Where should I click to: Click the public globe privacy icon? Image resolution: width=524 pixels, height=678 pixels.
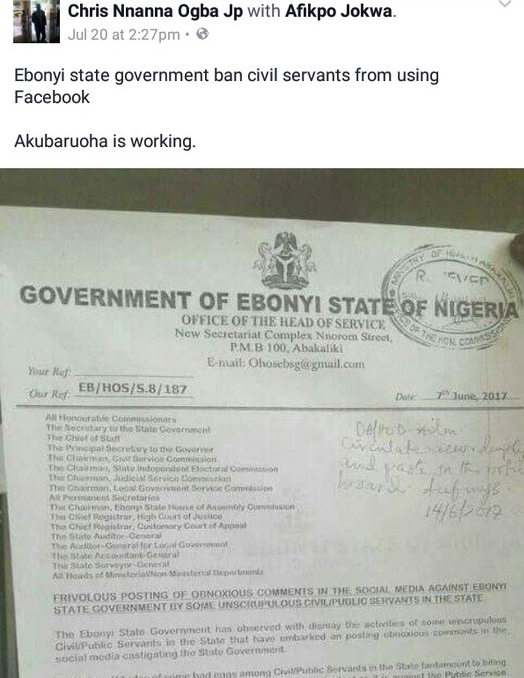(x=202, y=34)
